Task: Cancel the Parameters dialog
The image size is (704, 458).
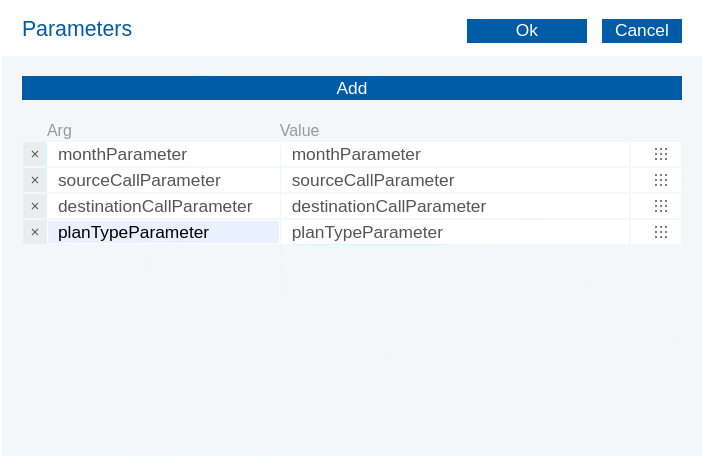Action: tap(641, 31)
